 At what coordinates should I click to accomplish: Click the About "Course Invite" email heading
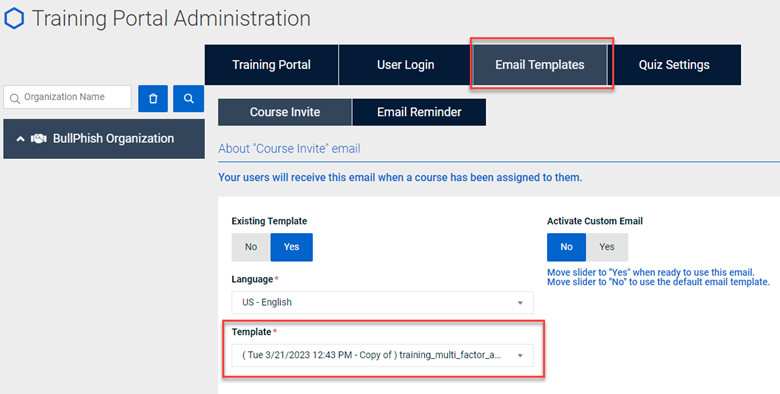click(x=289, y=149)
